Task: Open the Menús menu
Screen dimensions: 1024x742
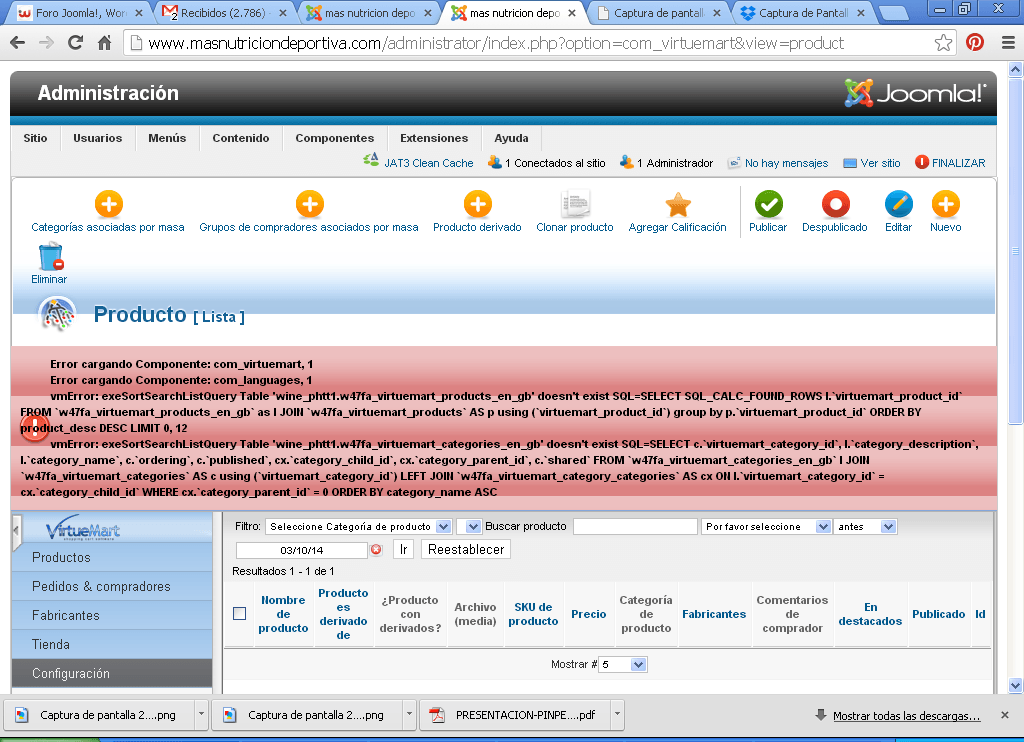Action: tap(167, 138)
